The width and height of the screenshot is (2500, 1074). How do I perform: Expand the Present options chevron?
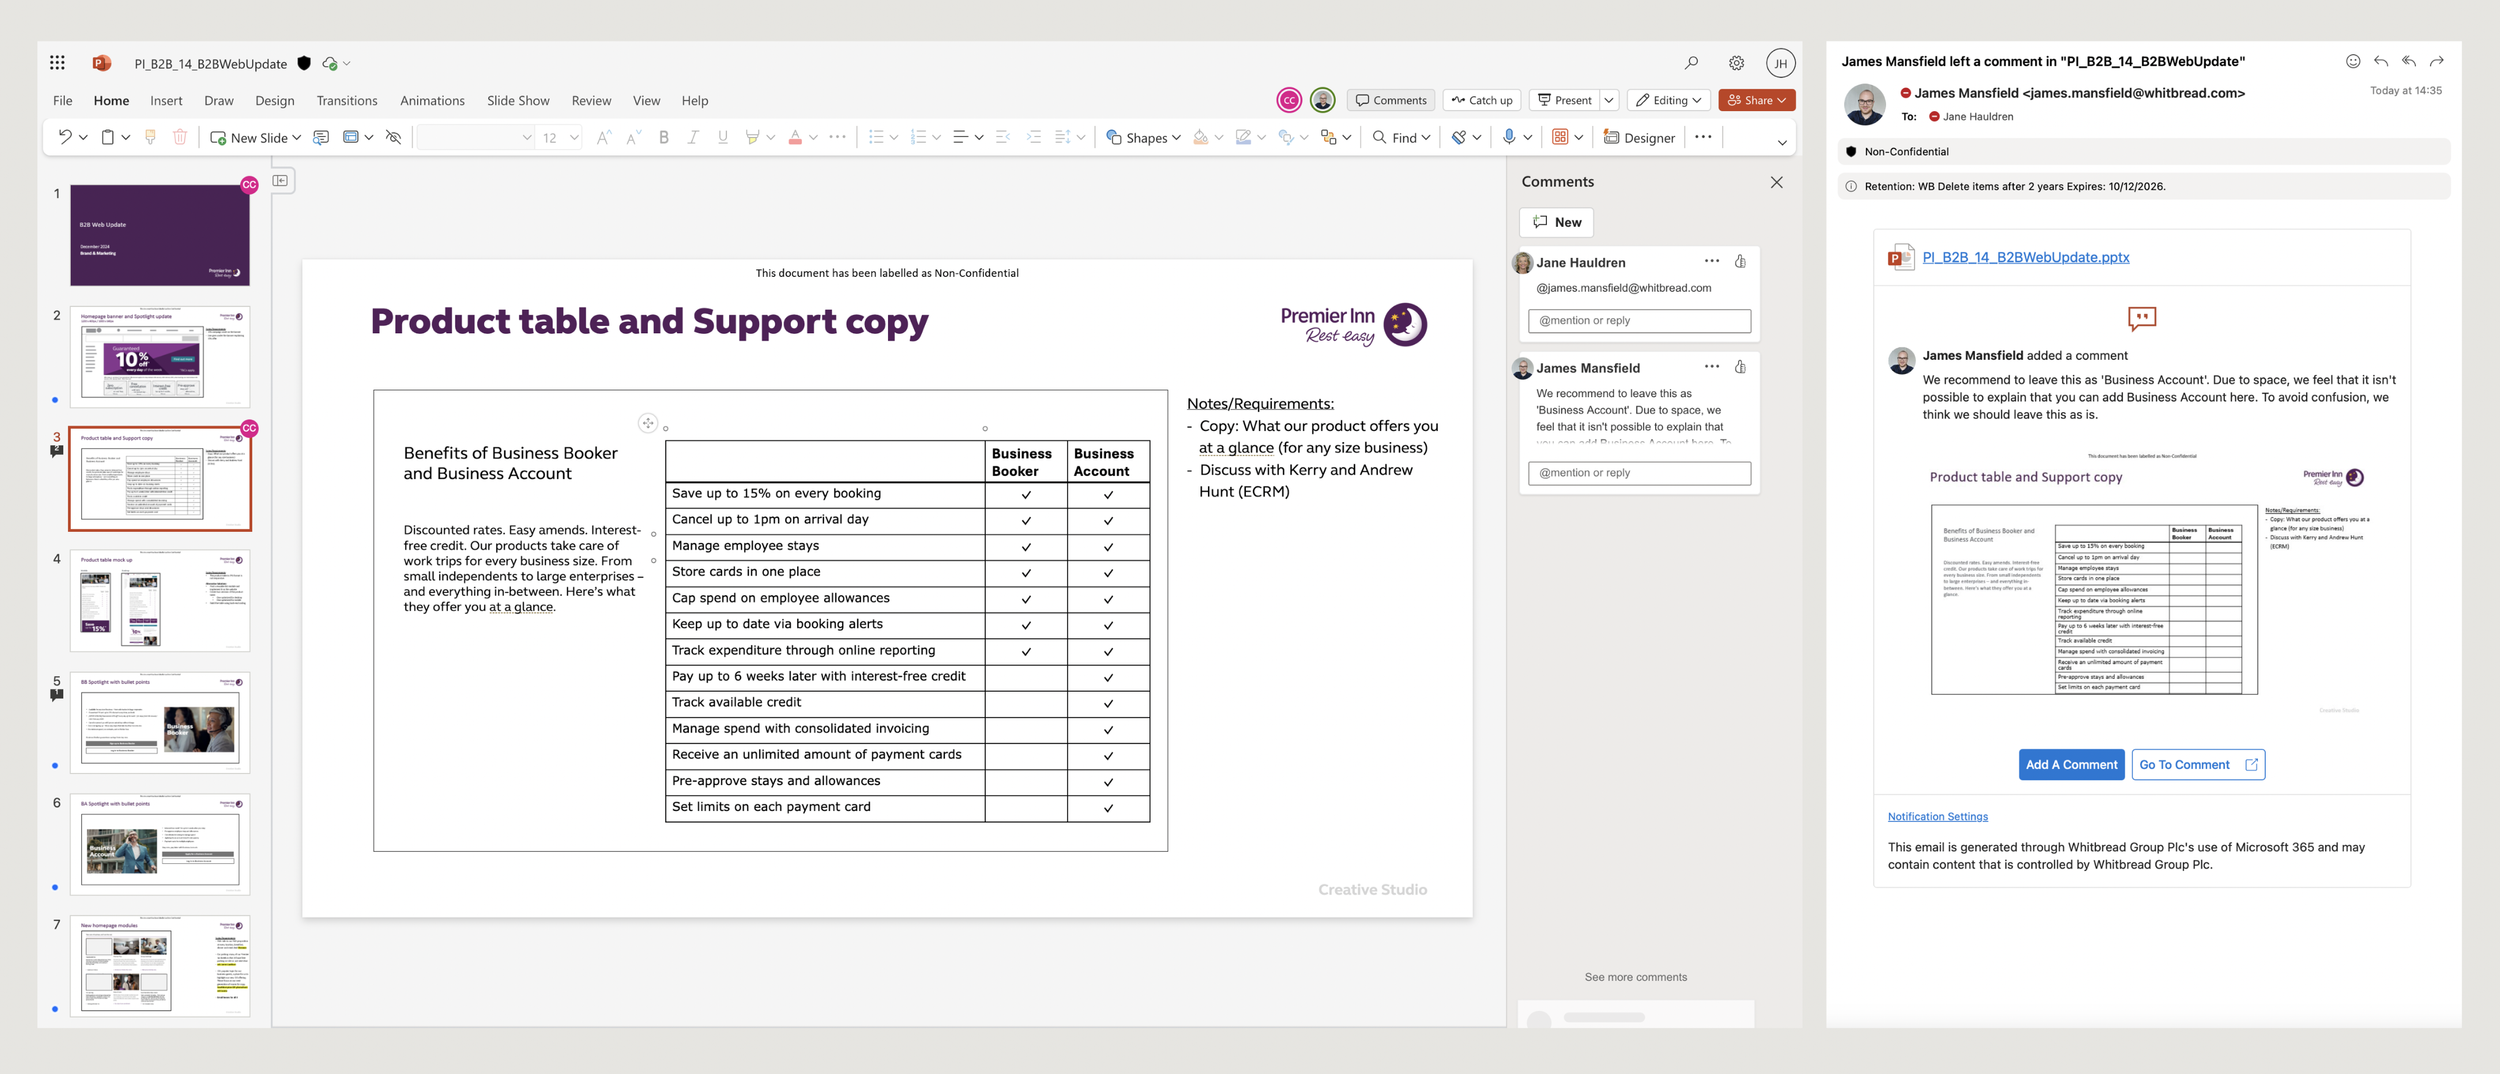point(1607,100)
